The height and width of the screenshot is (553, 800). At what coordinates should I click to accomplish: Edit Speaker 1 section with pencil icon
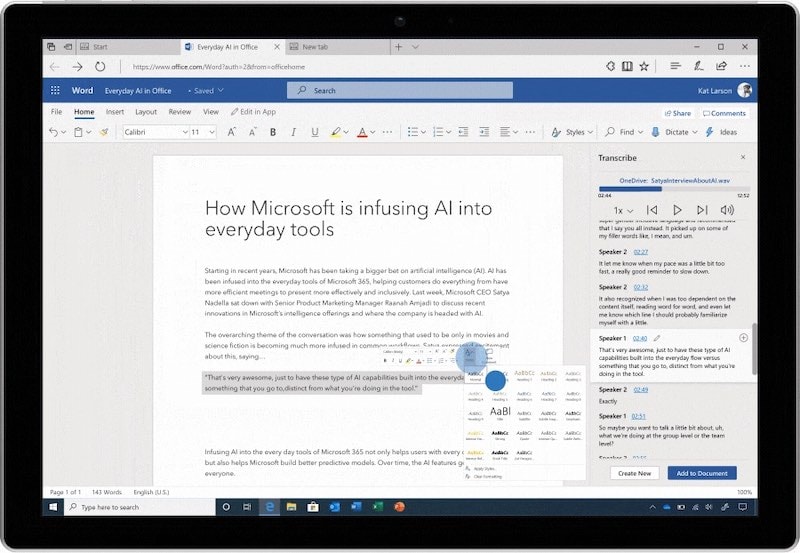pos(657,338)
